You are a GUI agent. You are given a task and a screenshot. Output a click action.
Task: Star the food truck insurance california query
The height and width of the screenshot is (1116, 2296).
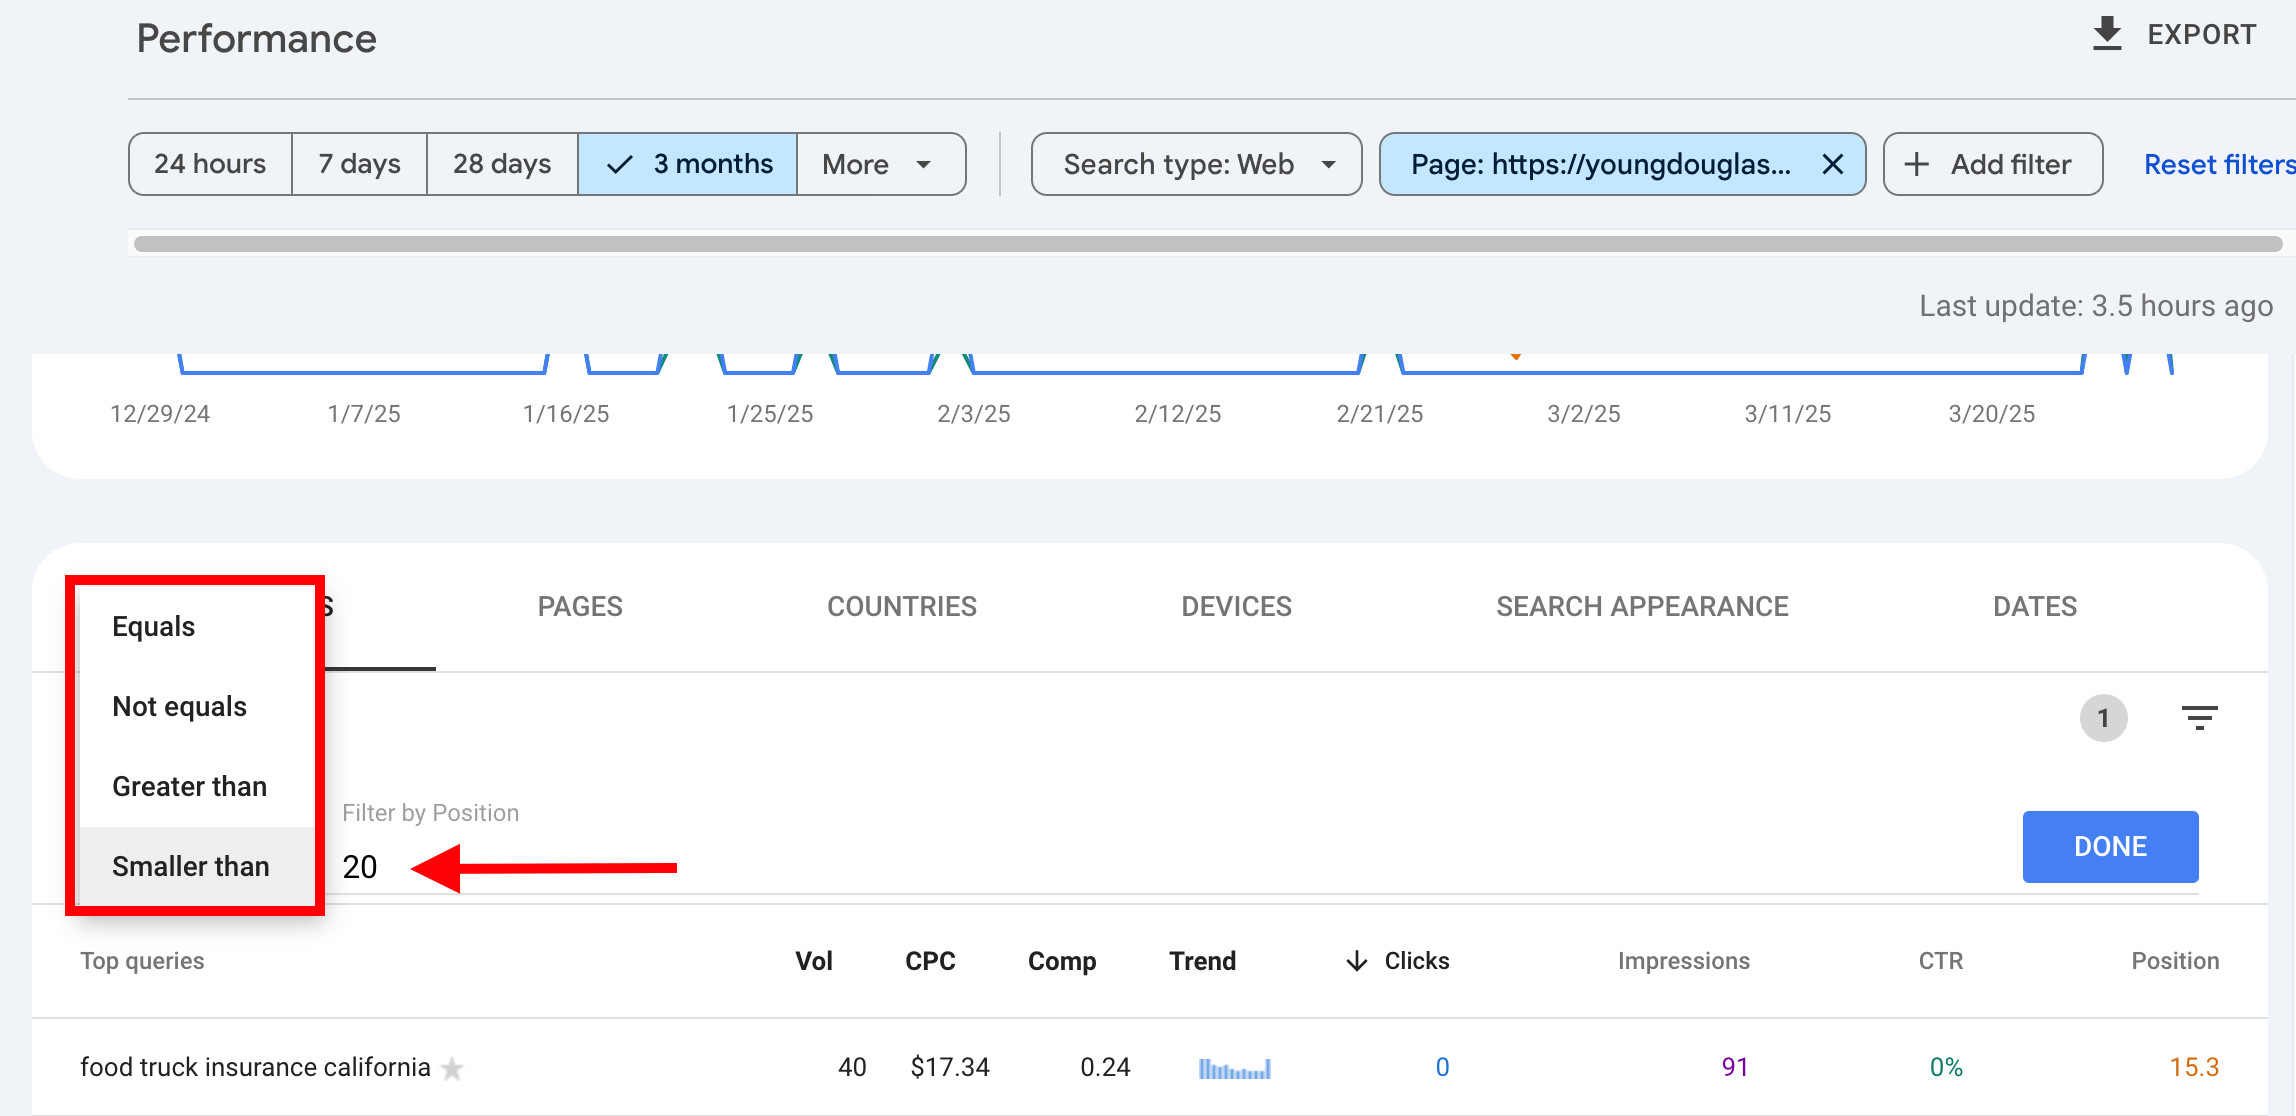[x=453, y=1069]
